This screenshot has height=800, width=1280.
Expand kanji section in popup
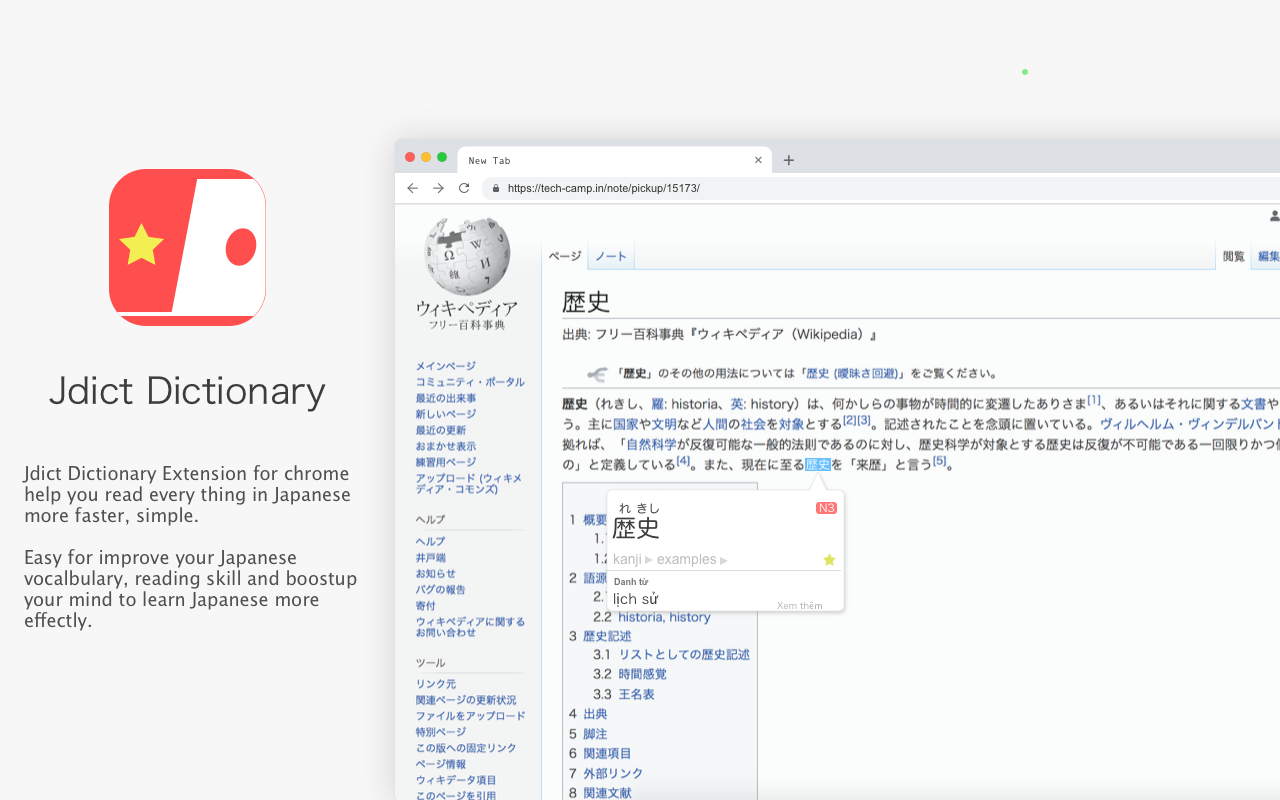coord(632,560)
